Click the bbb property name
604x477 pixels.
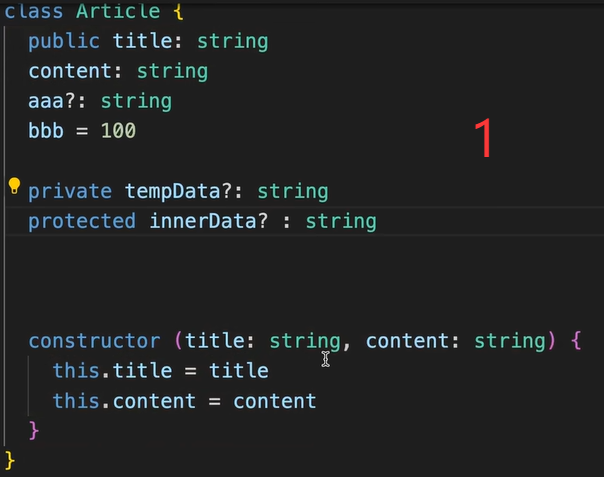46,131
